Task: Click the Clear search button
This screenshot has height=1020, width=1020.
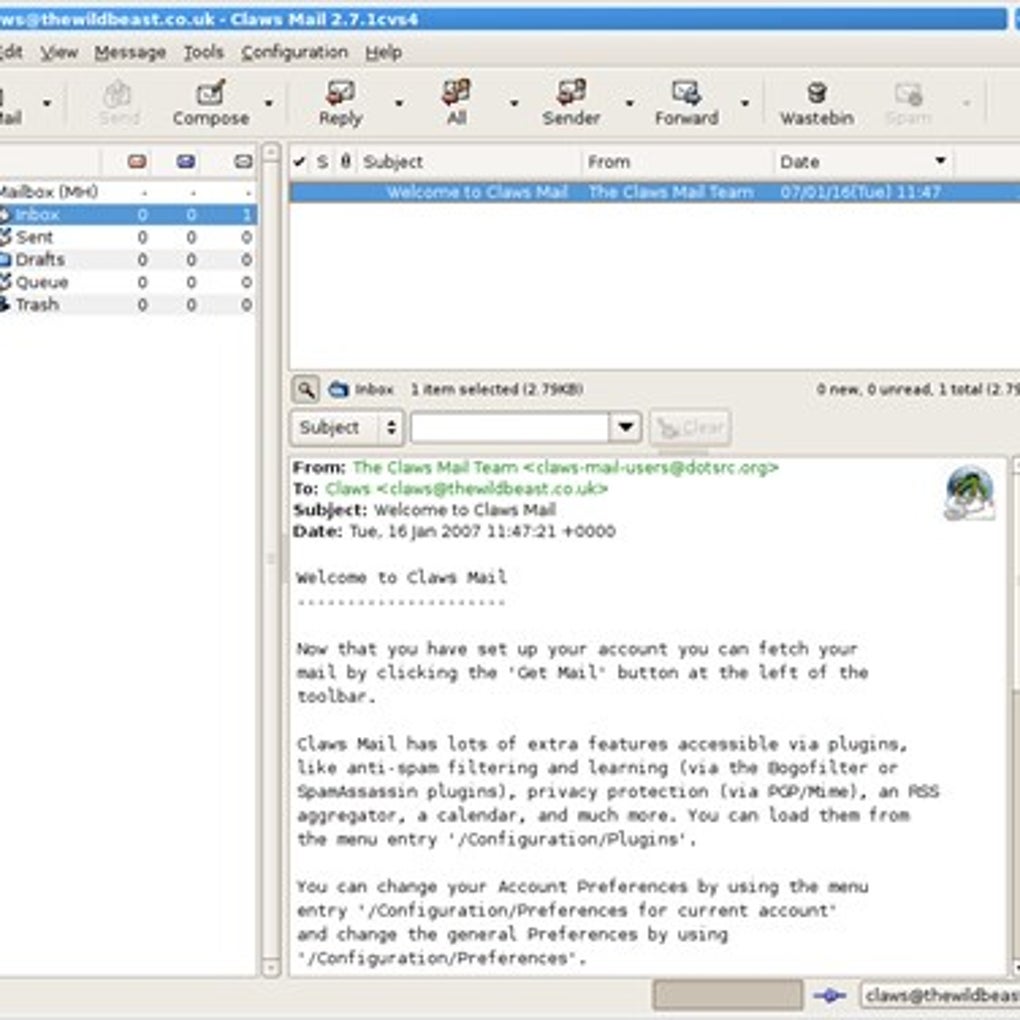Action: pos(690,427)
